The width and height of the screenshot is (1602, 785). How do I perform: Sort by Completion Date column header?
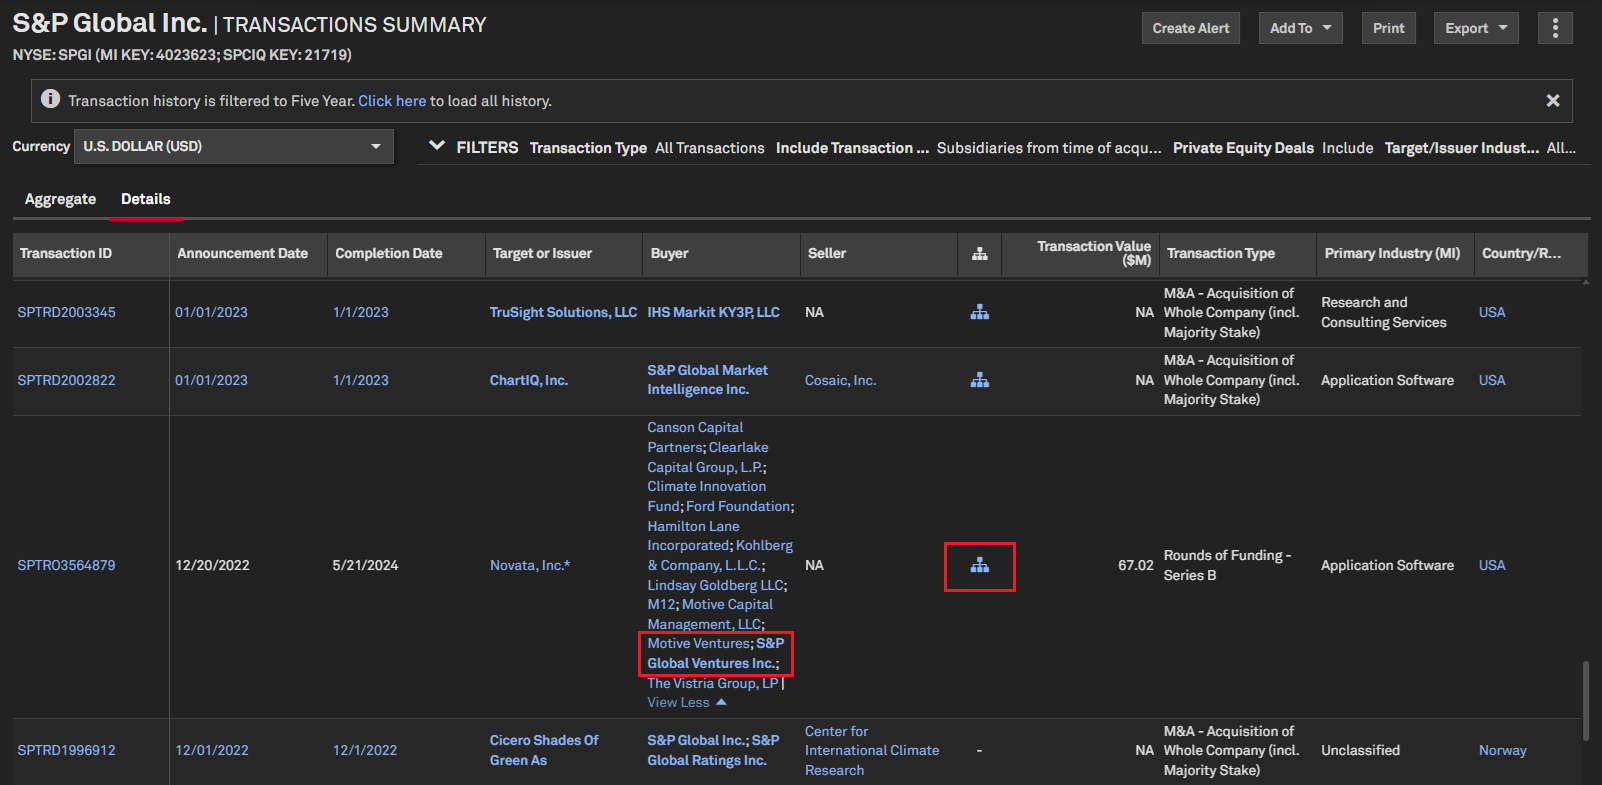click(x=389, y=253)
